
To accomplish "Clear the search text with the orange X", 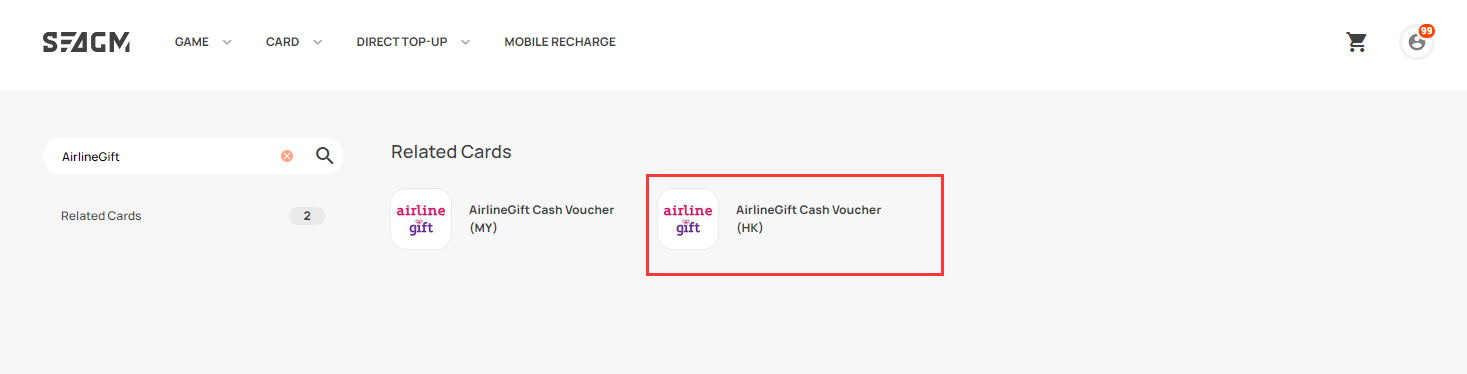I will coord(287,156).
